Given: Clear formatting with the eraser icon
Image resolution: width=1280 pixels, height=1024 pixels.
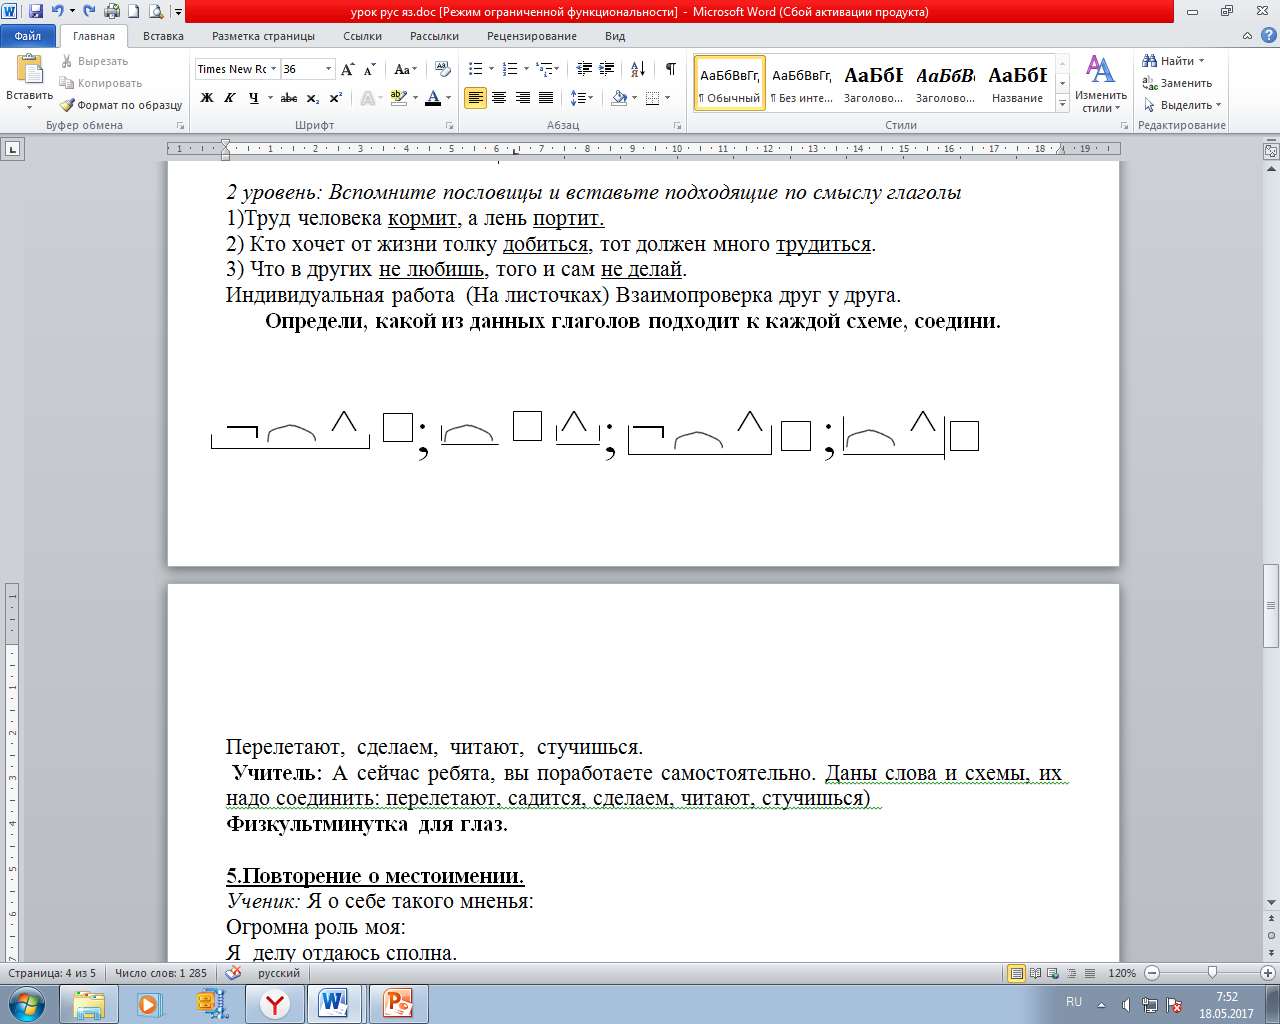Looking at the screenshot, I should [443, 69].
